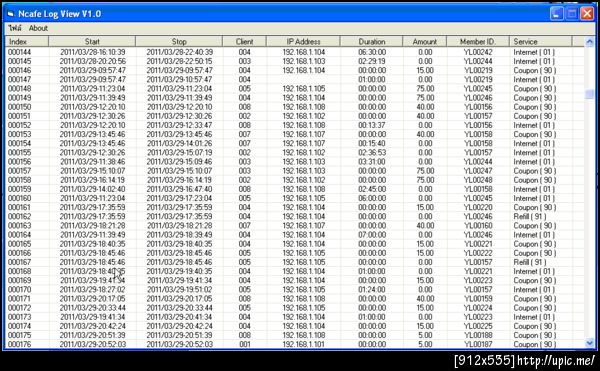
Task: Sort by the Stop column header
Action: [179, 41]
